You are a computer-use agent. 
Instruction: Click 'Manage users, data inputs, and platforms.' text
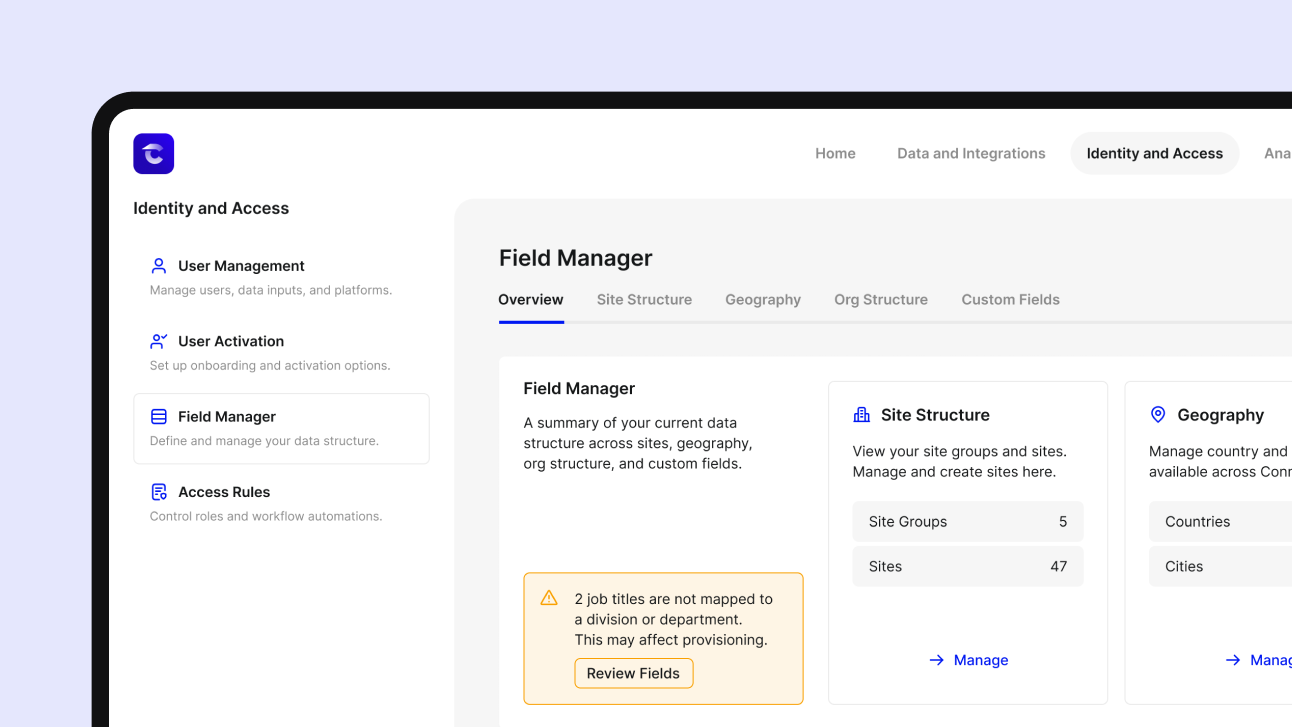(x=271, y=290)
